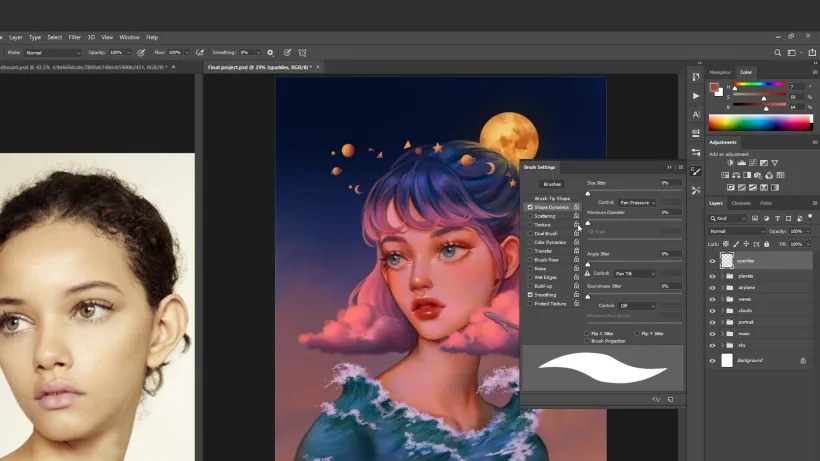
Task: Open the History panel icon in the dock
Action: pyautogui.click(x=696, y=77)
